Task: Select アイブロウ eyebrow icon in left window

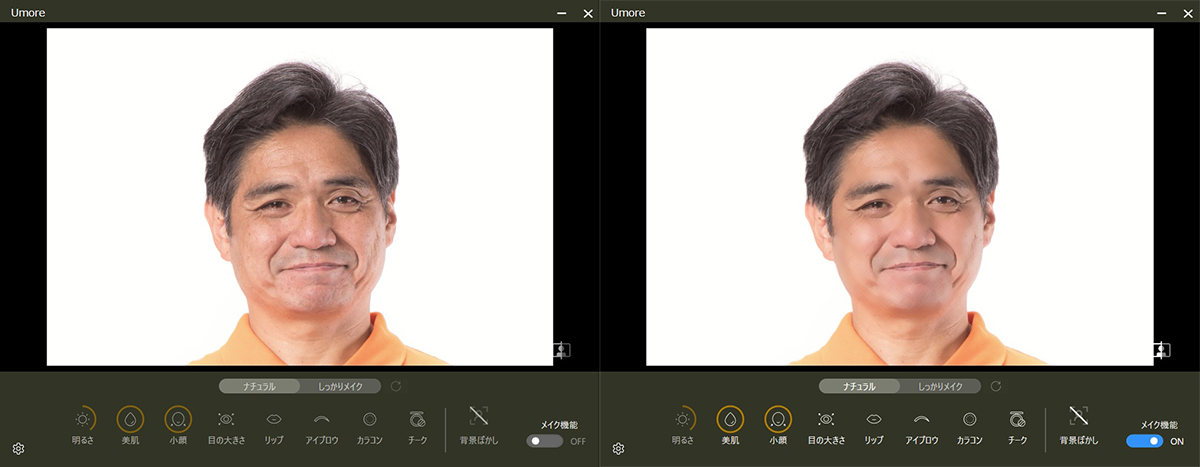Action: 321,419
